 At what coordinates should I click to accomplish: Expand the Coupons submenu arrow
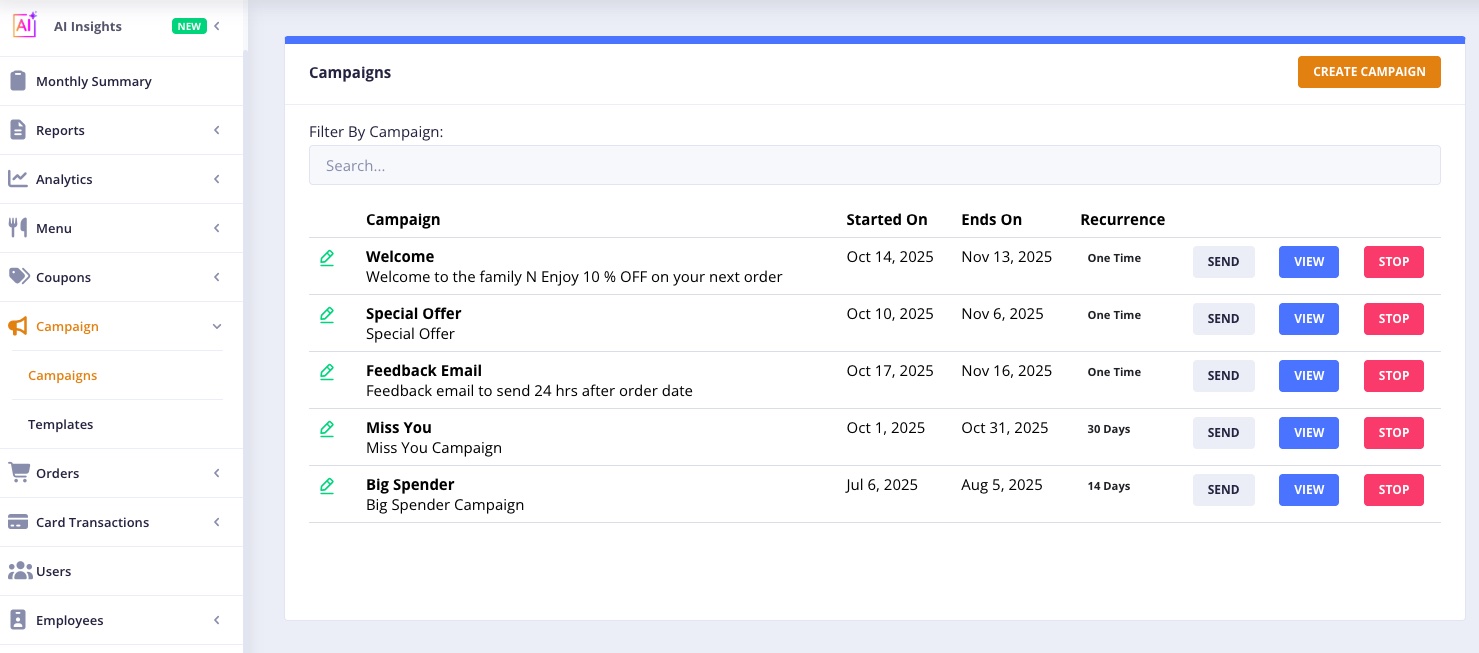point(217,277)
